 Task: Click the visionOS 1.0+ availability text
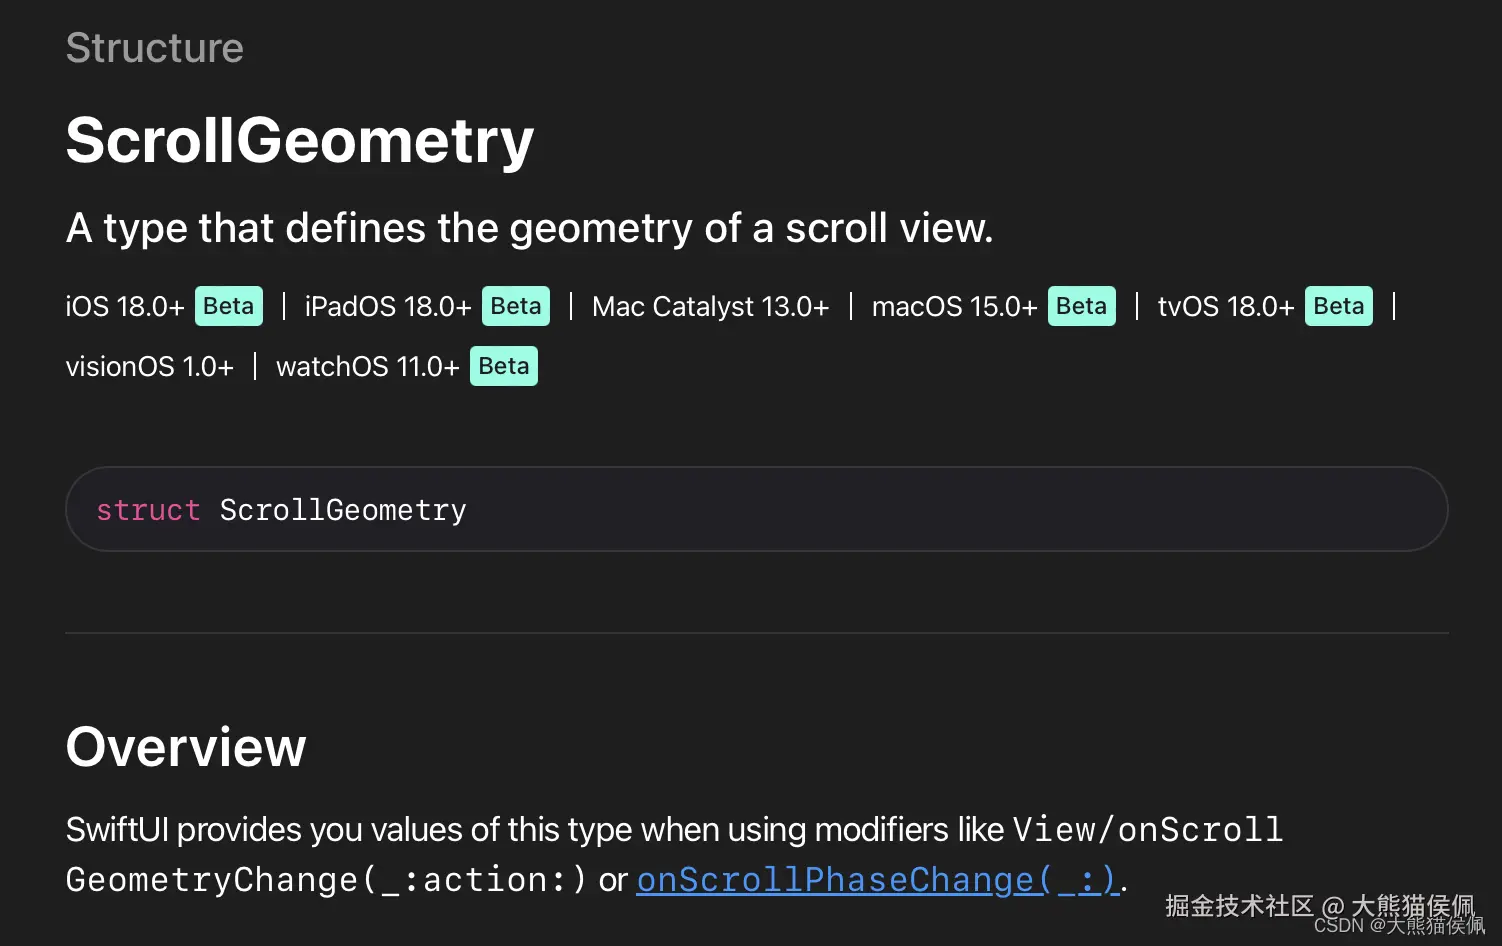(150, 366)
